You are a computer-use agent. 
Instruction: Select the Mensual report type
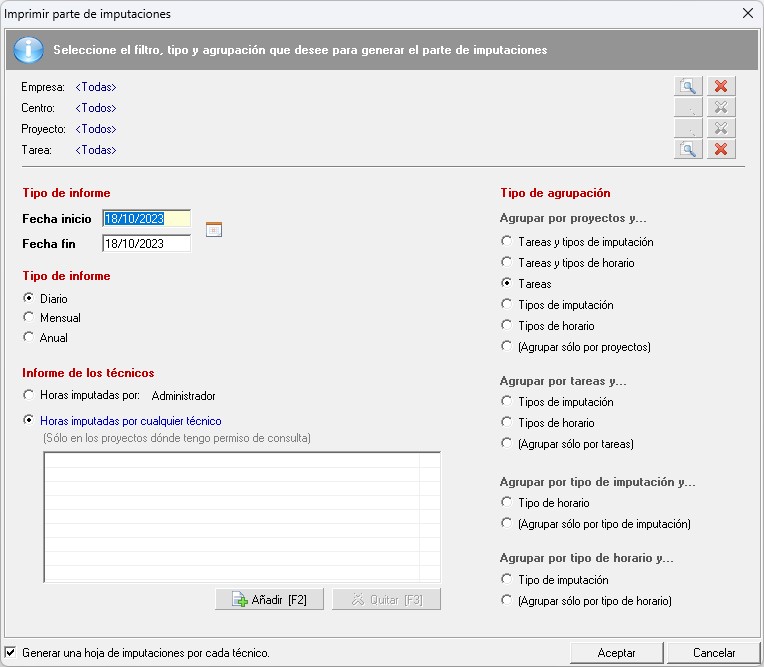pyautogui.click(x=29, y=318)
